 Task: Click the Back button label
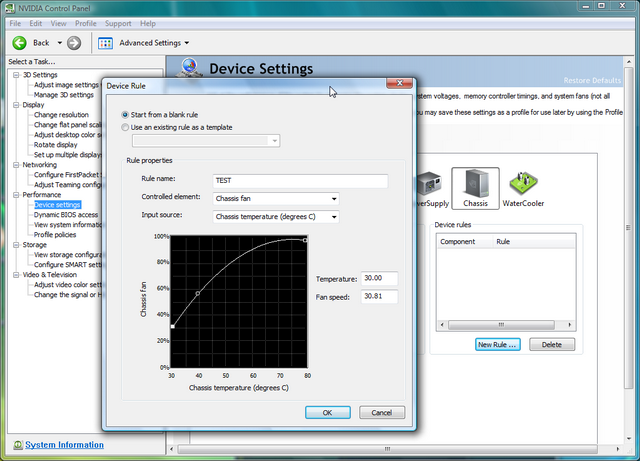click(41, 43)
